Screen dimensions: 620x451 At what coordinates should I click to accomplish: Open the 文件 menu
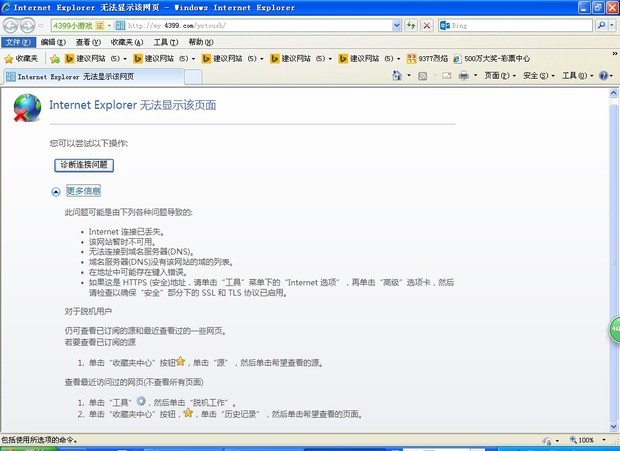click(x=18, y=42)
